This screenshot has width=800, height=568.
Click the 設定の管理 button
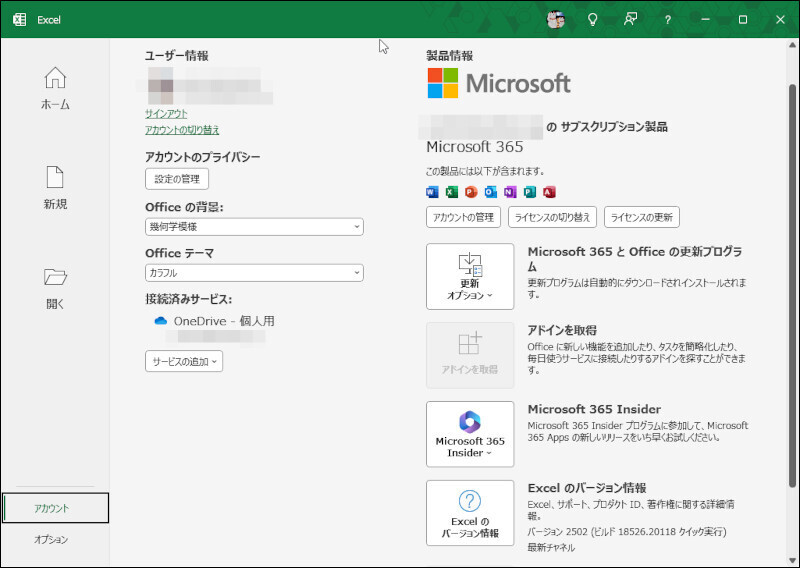pos(177,179)
